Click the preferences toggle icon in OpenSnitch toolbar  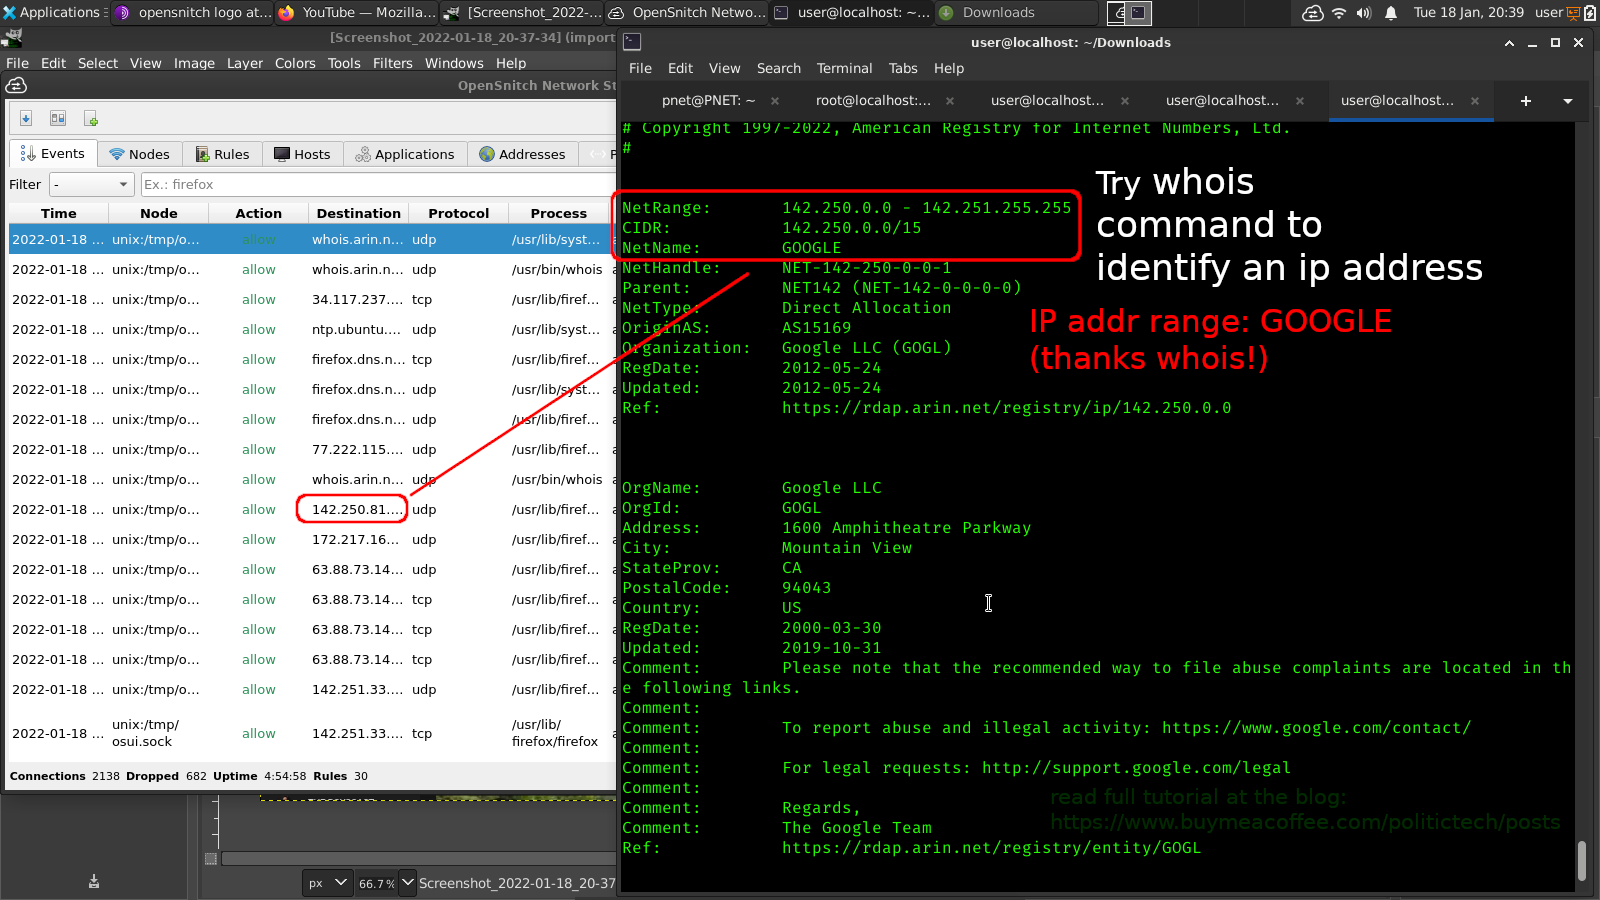[x=58, y=119]
